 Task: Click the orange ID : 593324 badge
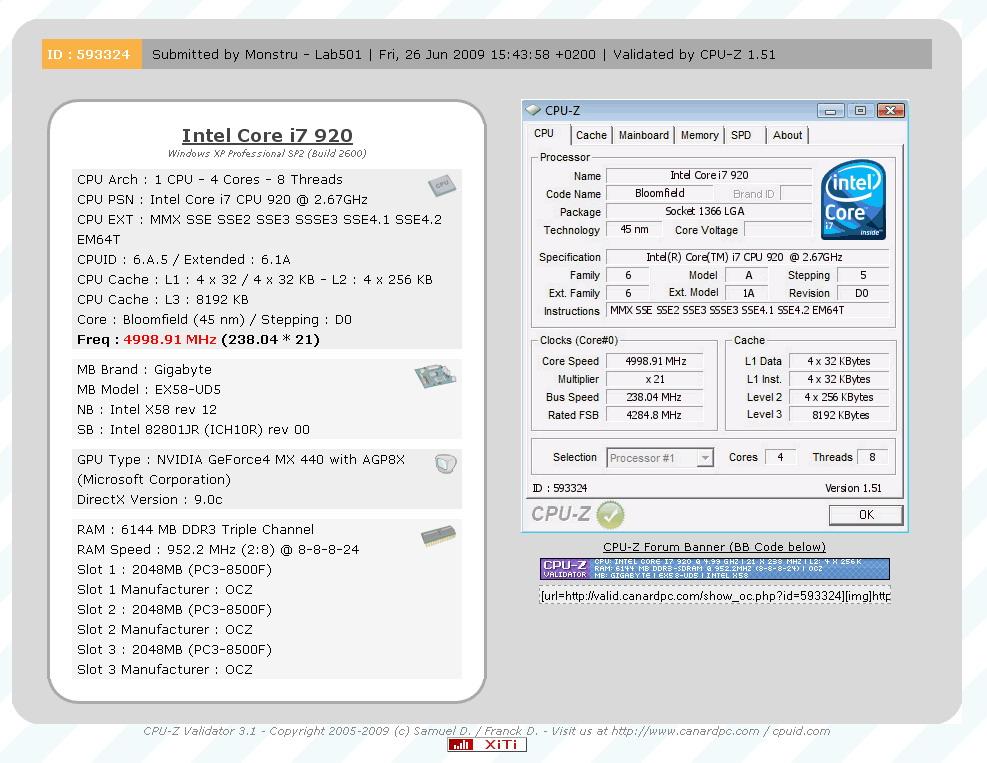pos(92,54)
